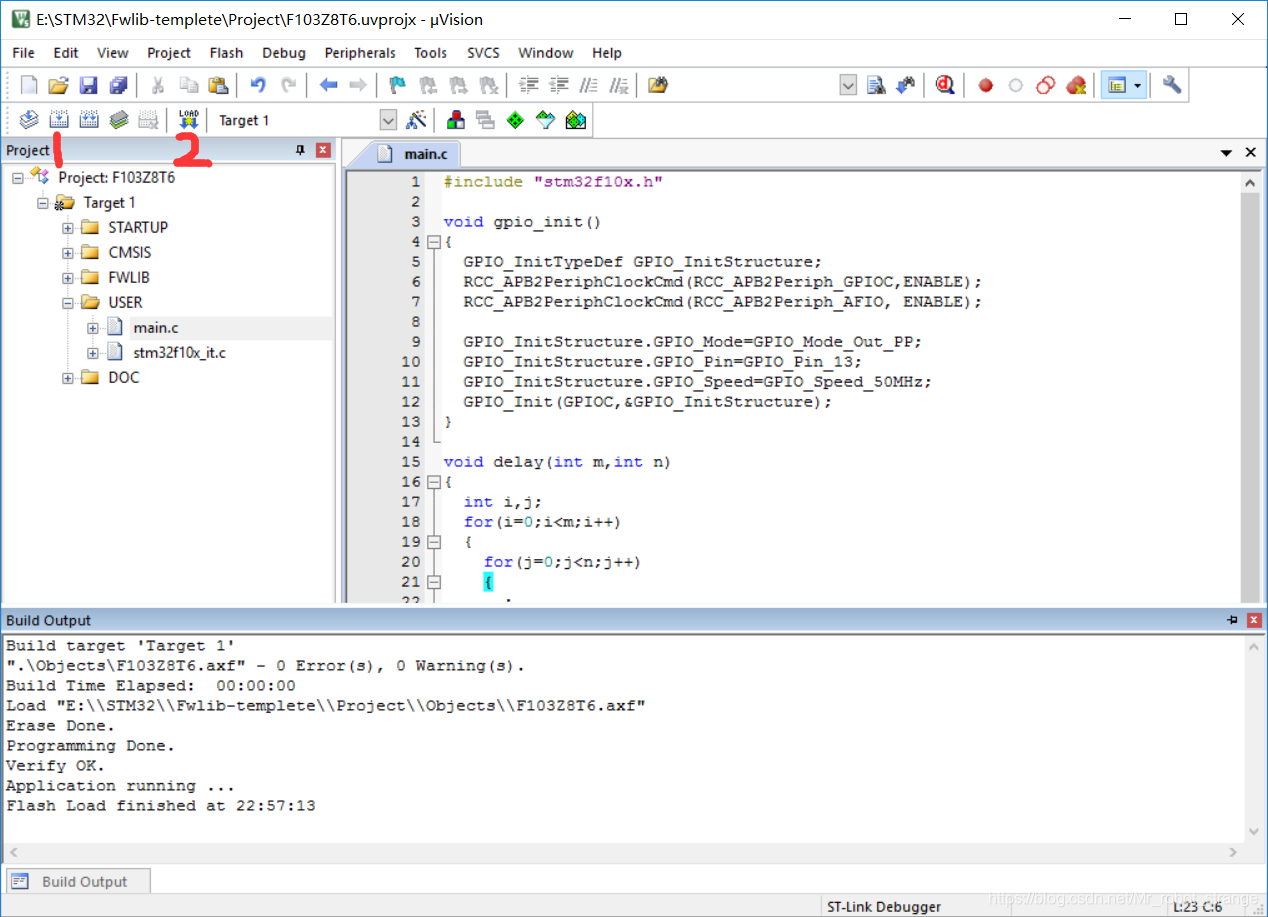Collapse the code fold at line 16
The height and width of the screenshot is (917, 1268).
[x=433, y=482]
